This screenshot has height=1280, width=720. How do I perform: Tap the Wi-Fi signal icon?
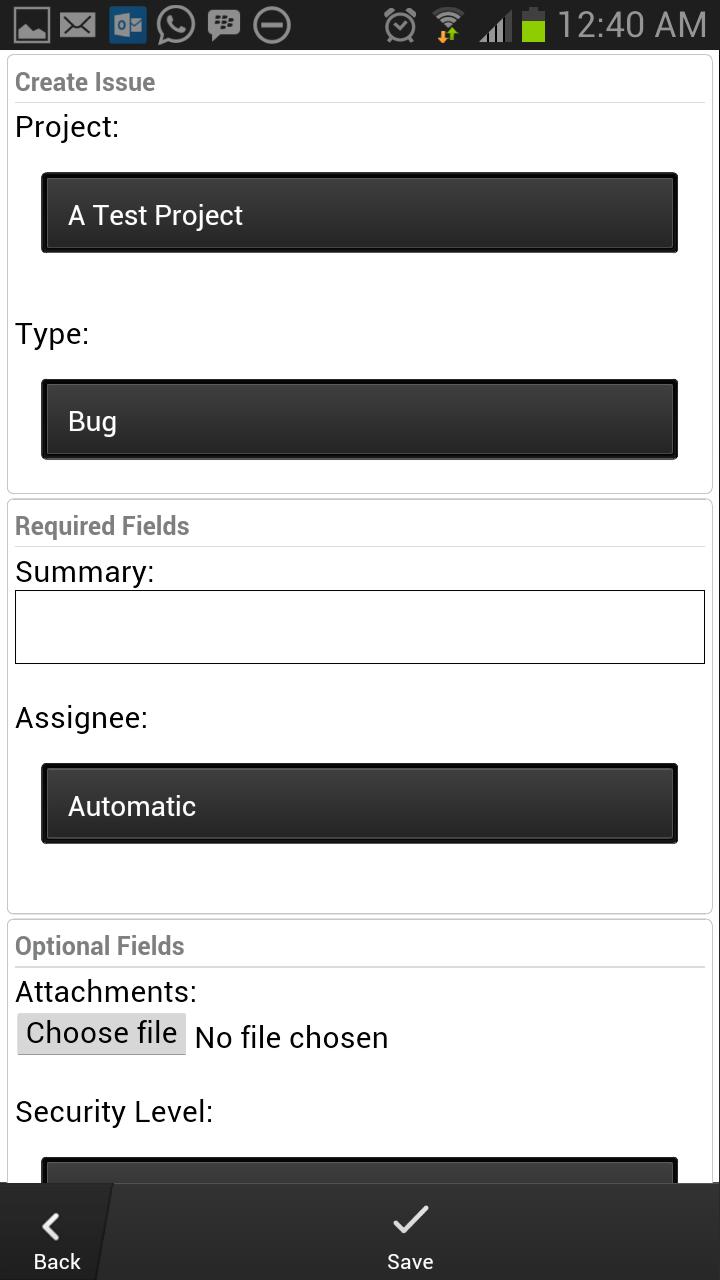click(x=447, y=24)
